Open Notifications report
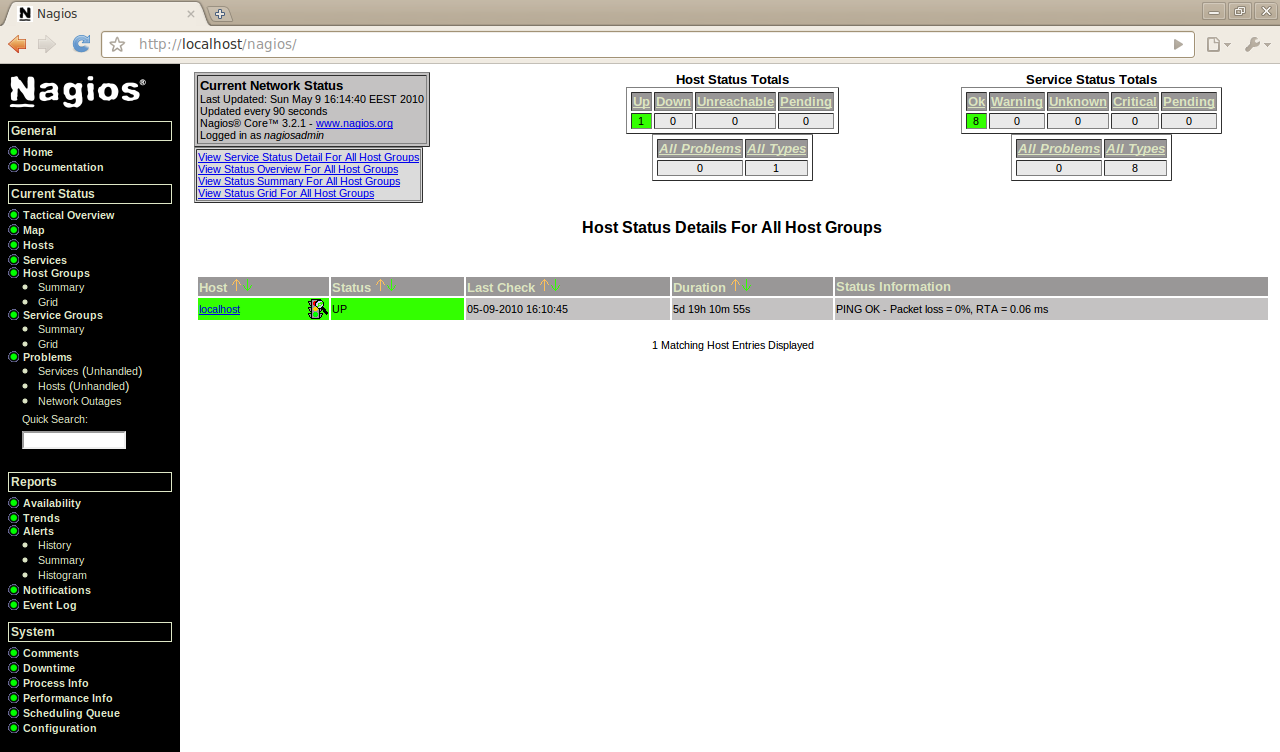The image size is (1280, 752). (x=57, y=590)
